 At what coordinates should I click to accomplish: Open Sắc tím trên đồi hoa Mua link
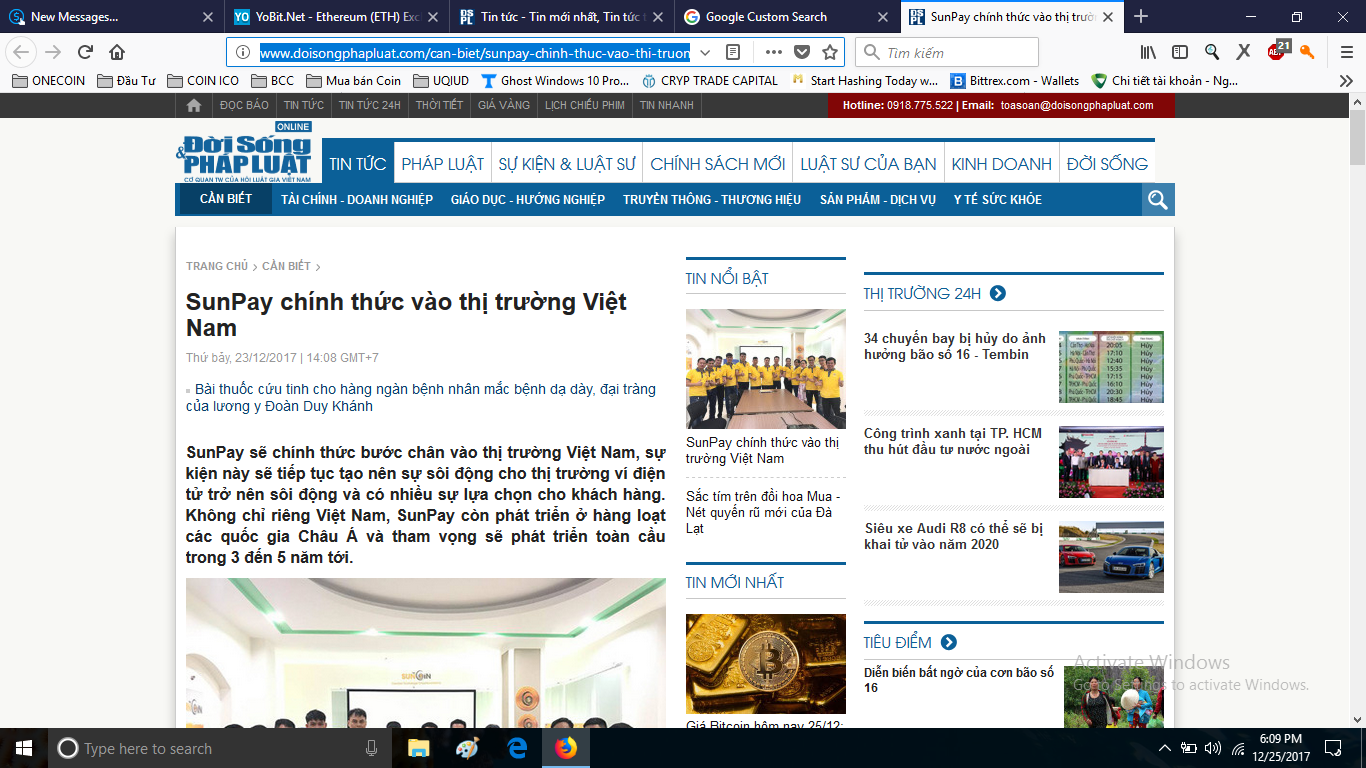click(763, 512)
